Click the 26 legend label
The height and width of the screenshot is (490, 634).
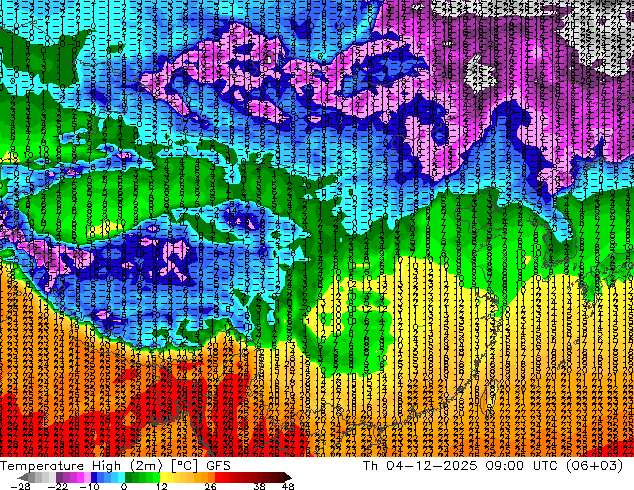click(210, 486)
